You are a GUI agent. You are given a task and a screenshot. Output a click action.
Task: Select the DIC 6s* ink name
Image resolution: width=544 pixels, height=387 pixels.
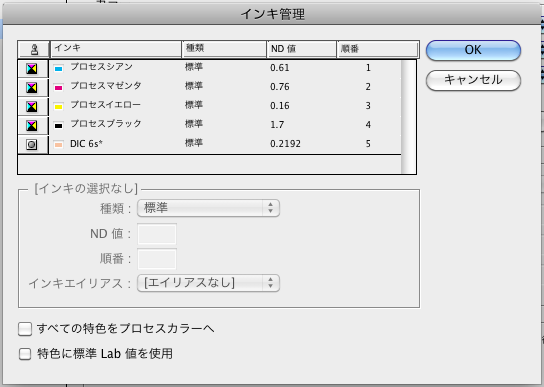point(86,144)
